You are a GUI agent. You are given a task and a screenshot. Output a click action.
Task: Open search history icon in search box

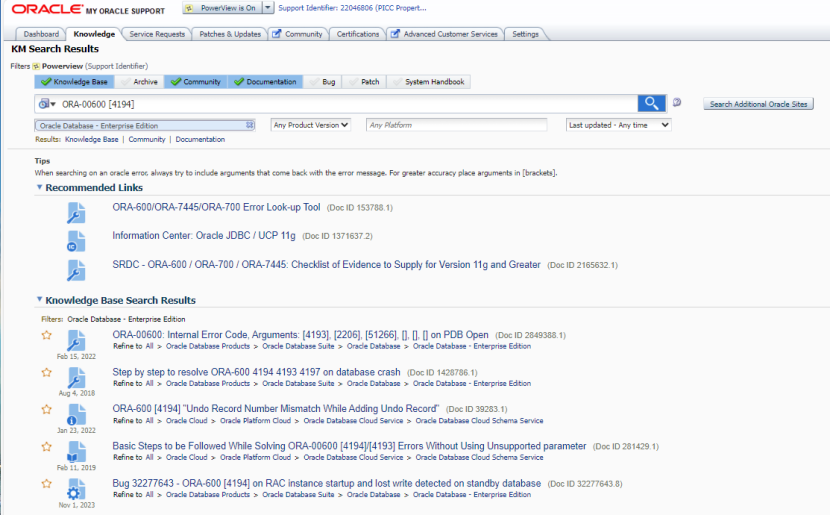[47, 104]
